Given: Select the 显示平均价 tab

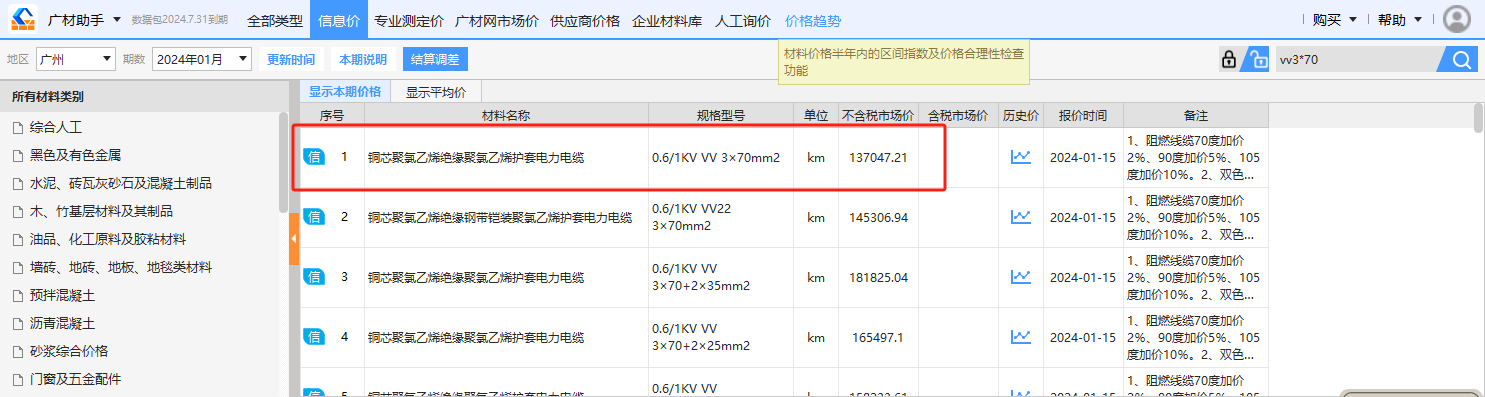Looking at the screenshot, I should tap(436, 92).
